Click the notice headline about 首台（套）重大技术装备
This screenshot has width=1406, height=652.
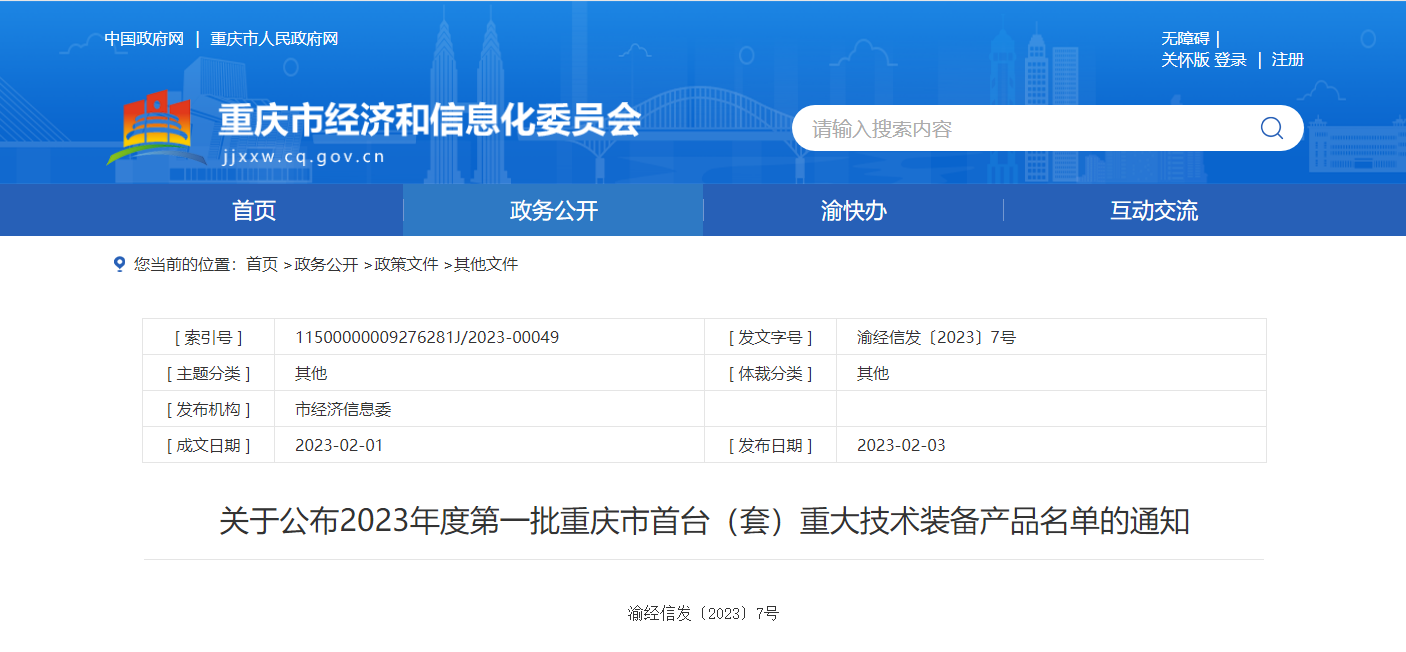point(704,521)
